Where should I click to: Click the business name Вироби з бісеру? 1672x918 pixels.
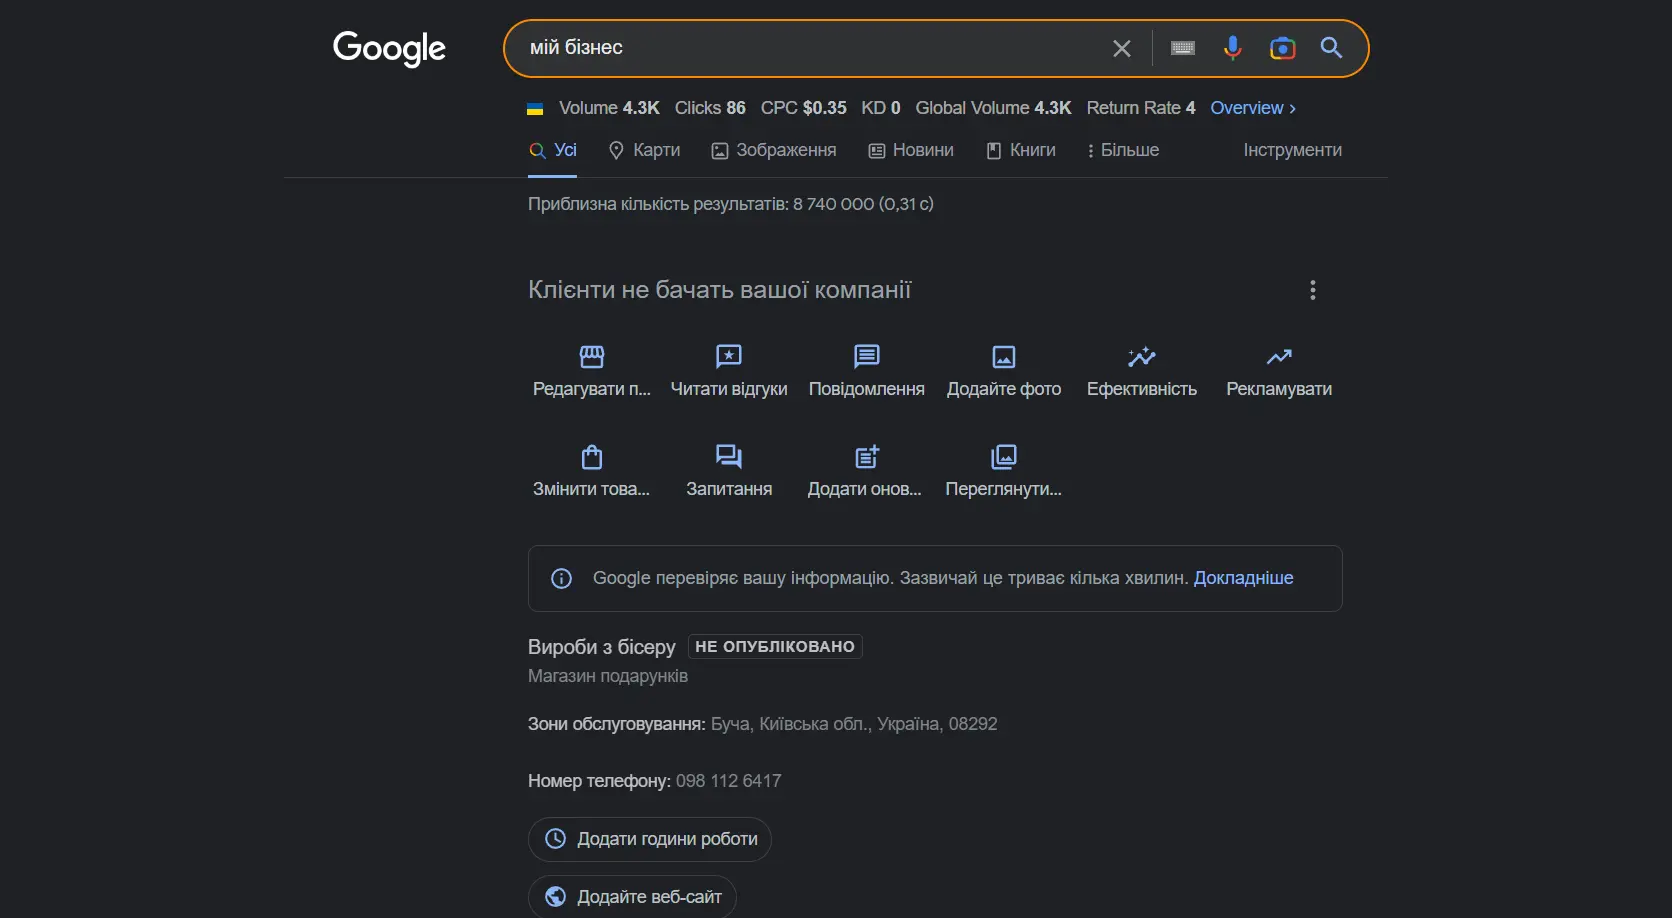602,647
